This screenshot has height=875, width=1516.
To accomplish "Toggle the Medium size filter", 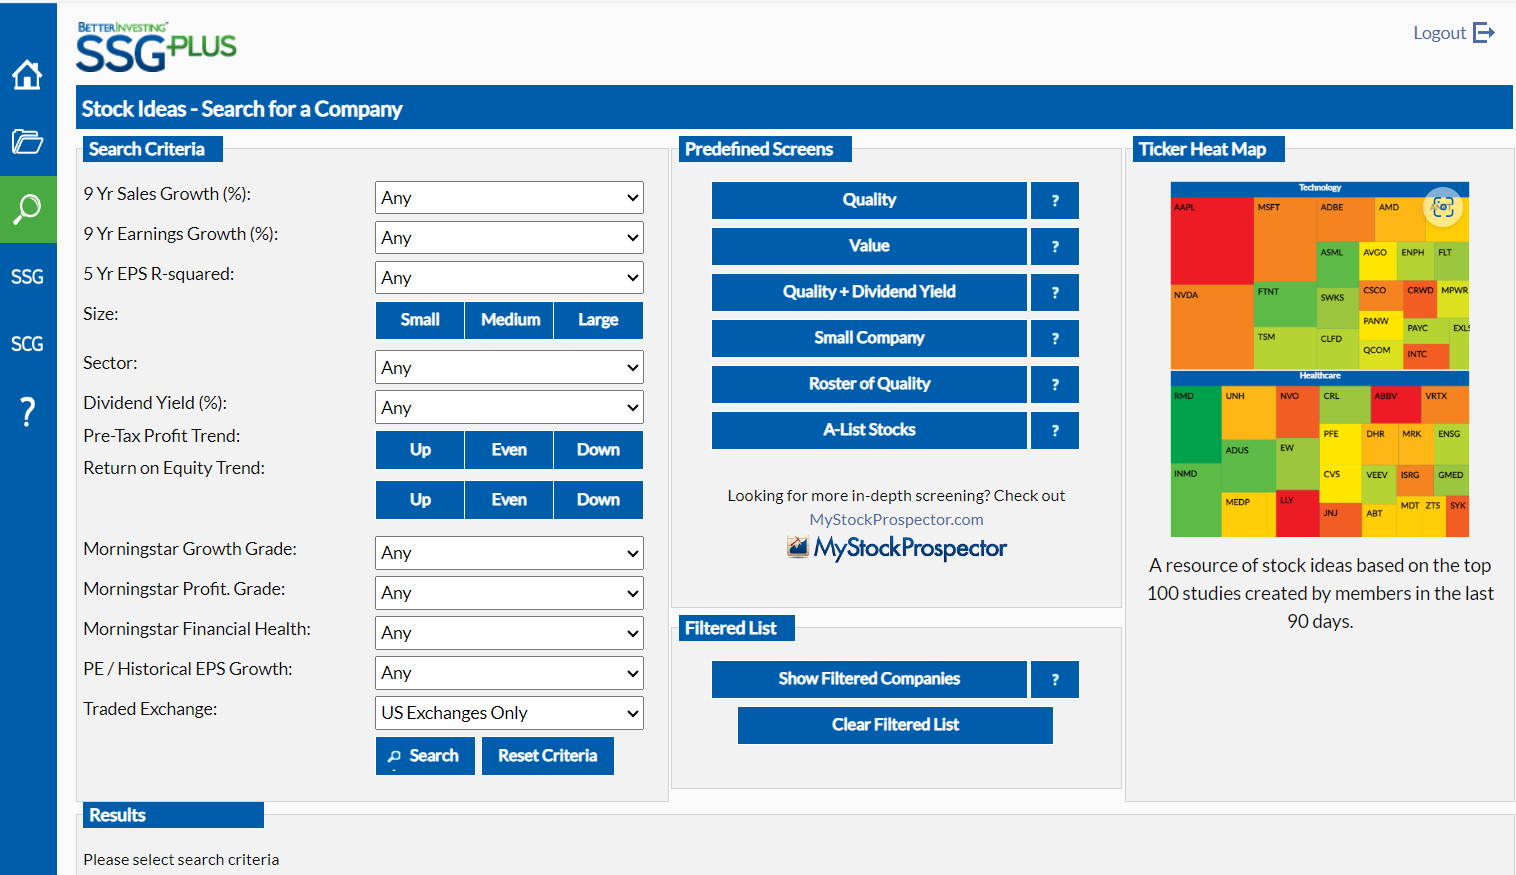I will [510, 320].
